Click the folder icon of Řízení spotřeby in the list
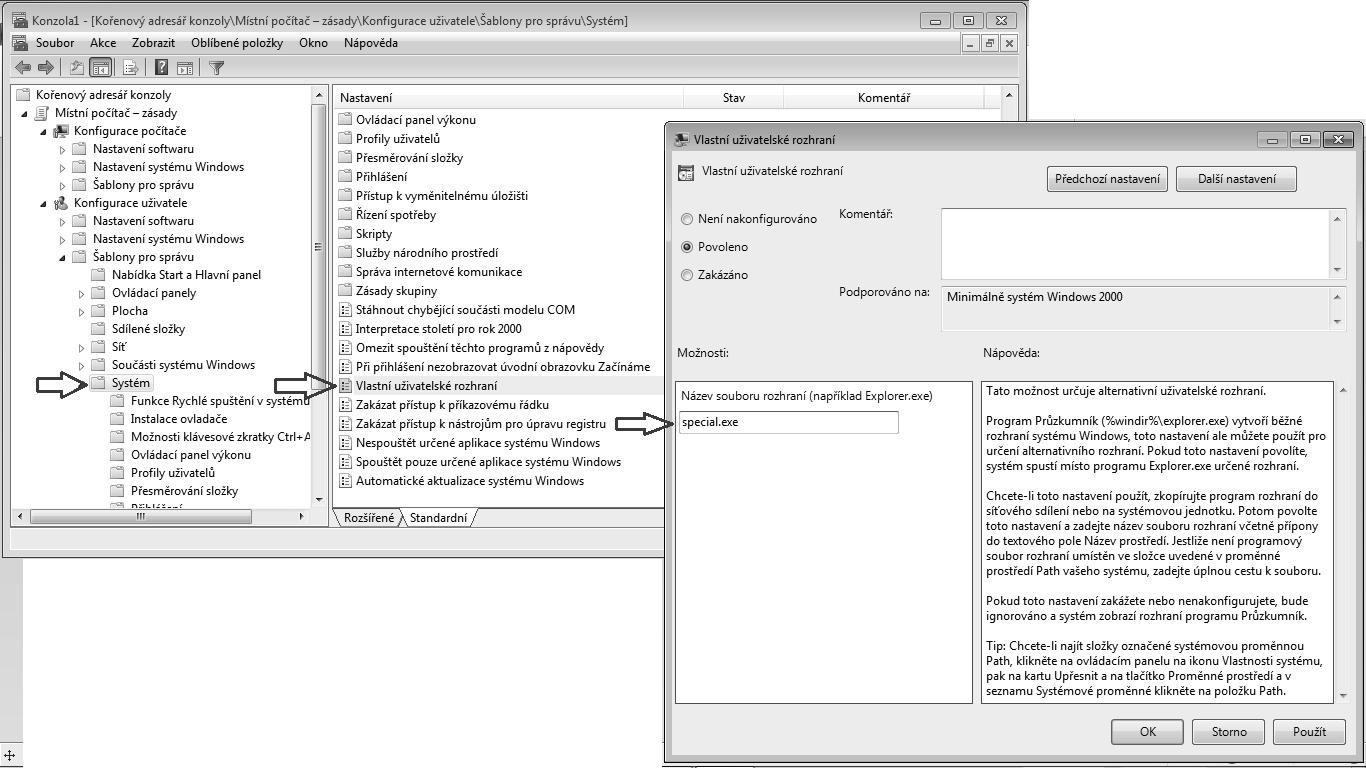 (x=346, y=215)
